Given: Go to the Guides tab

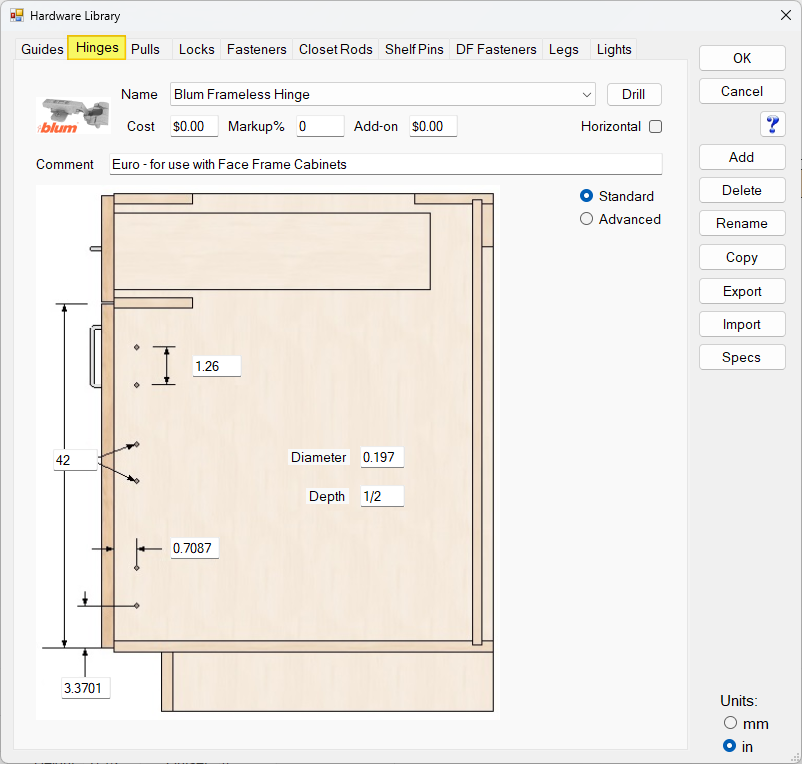Looking at the screenshot, I should (42, 49).
